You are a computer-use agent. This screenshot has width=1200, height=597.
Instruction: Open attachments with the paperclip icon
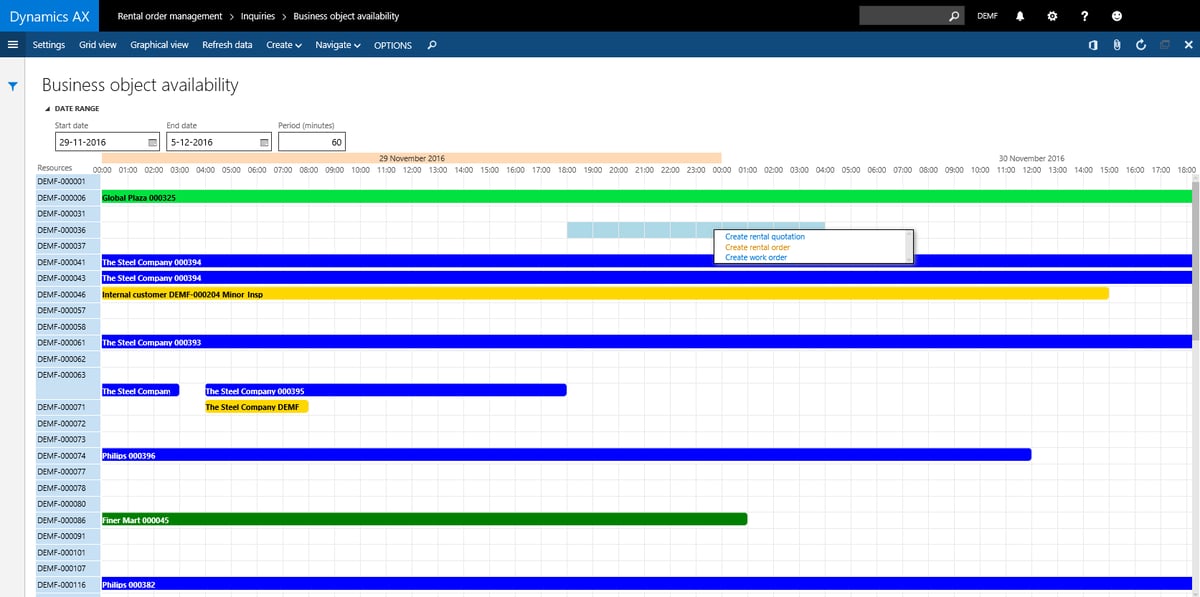pyautogui.click(x=1116, y=44)
